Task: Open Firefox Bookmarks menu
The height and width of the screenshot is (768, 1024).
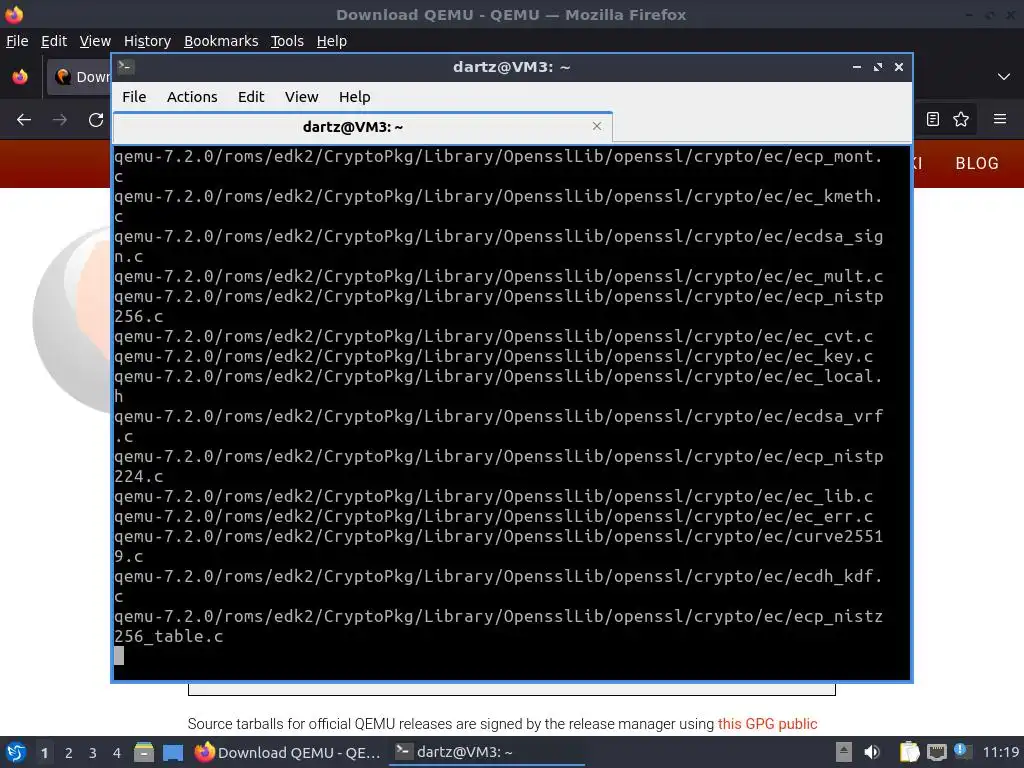Action: coord(221,41)
